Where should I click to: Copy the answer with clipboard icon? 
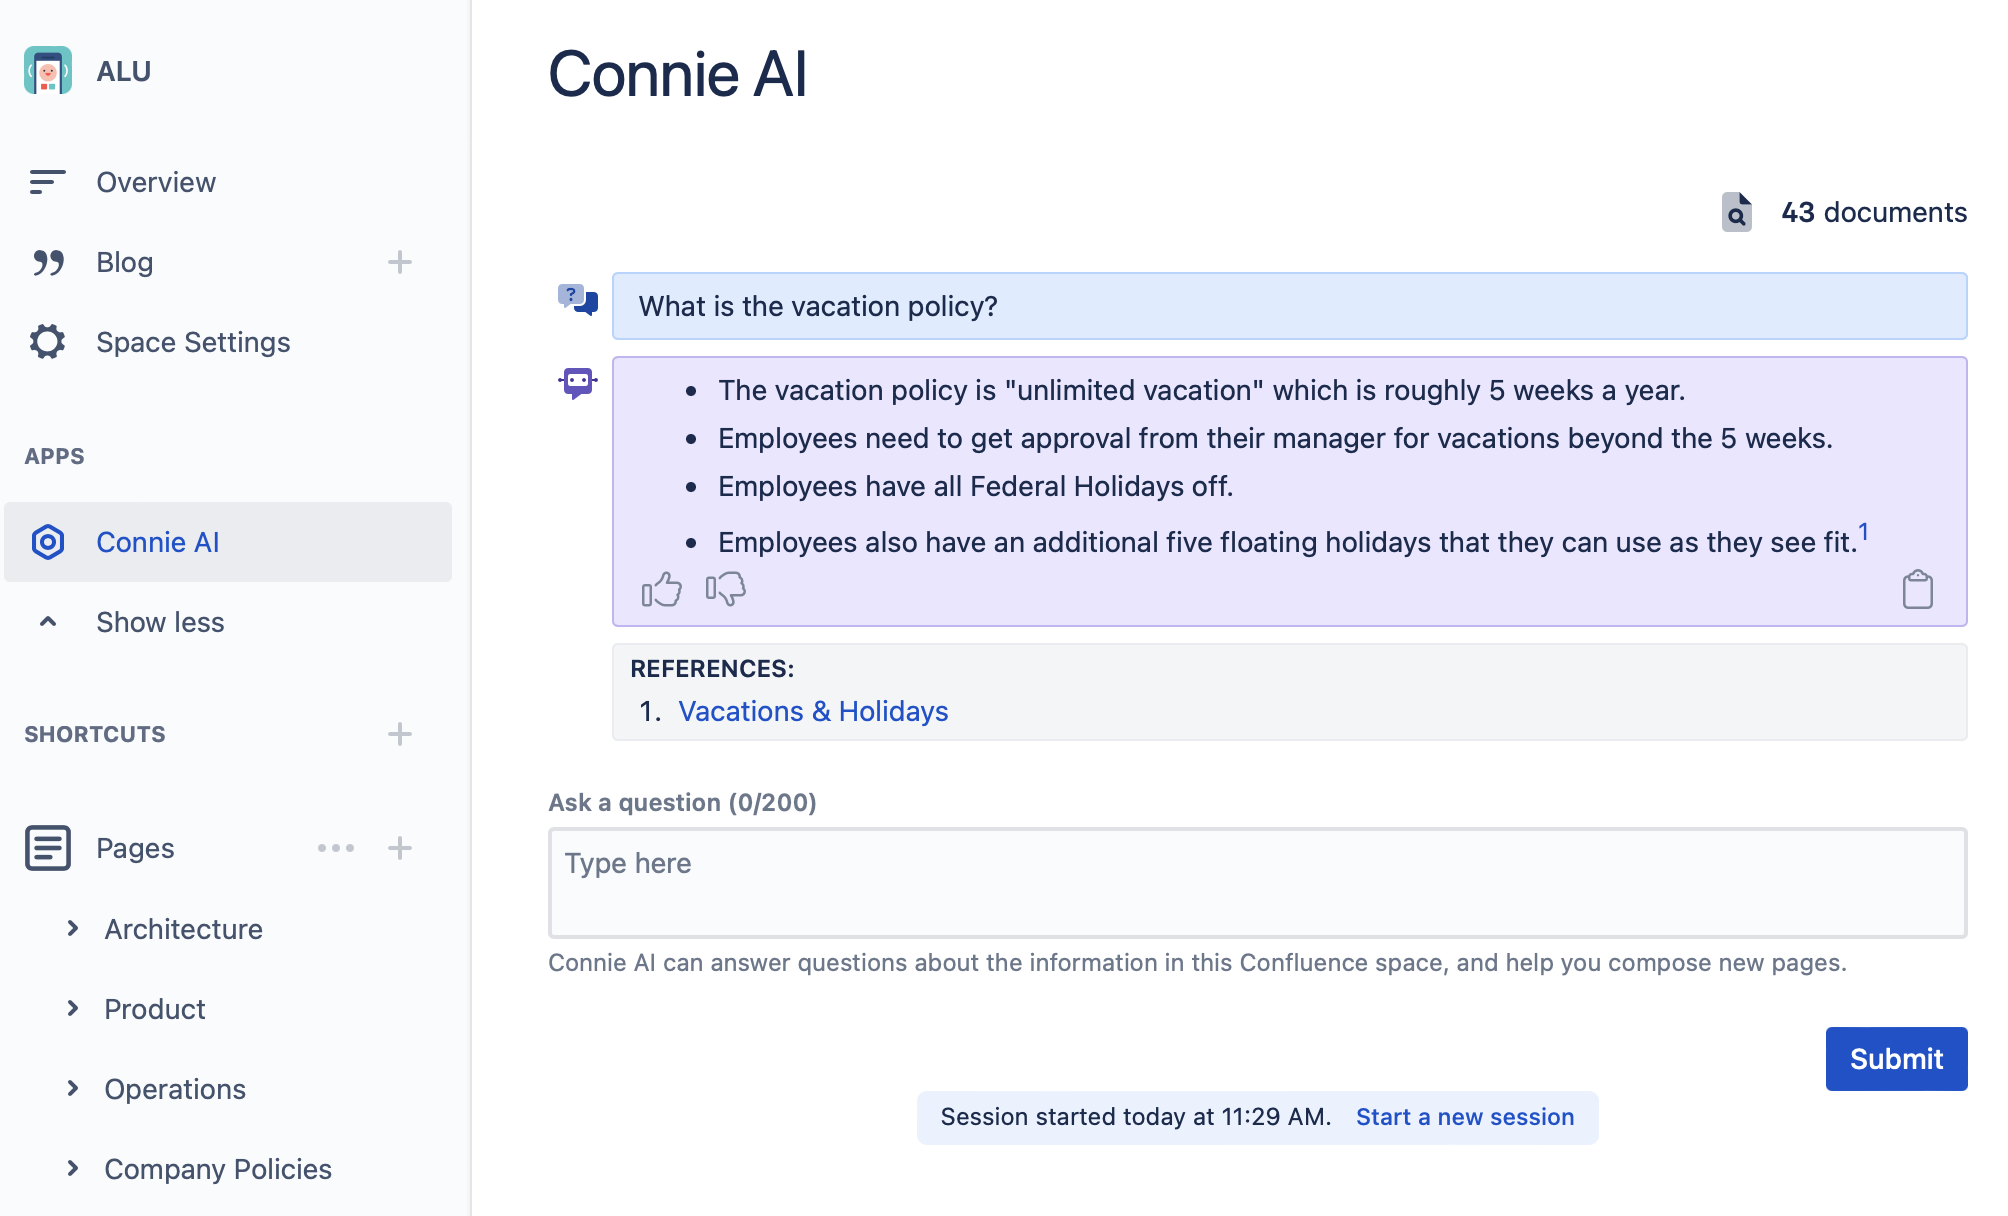click(x=1917, y=589)
